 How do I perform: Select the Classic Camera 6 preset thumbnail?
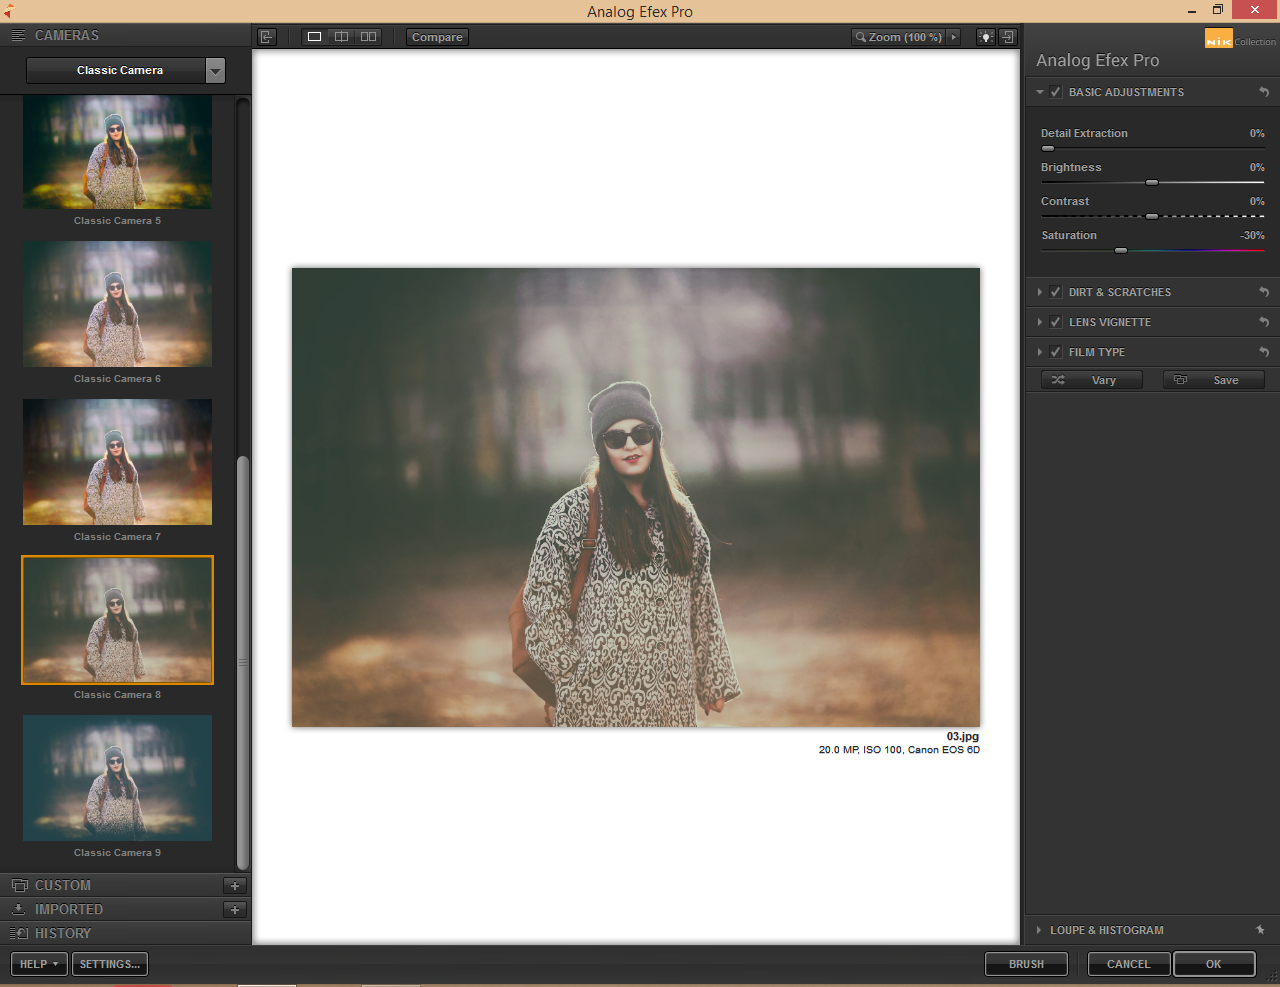117,304
